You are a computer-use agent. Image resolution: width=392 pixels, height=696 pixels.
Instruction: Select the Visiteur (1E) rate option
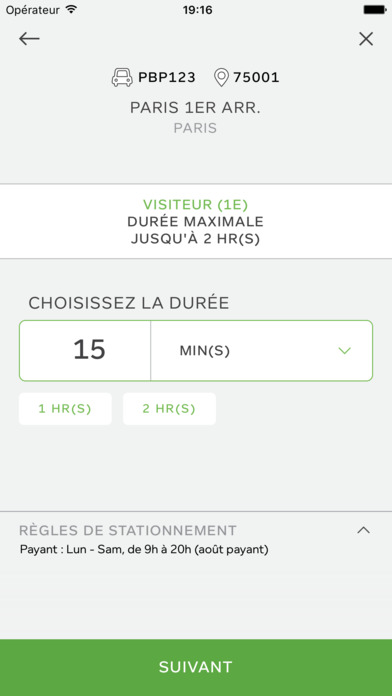195,205
